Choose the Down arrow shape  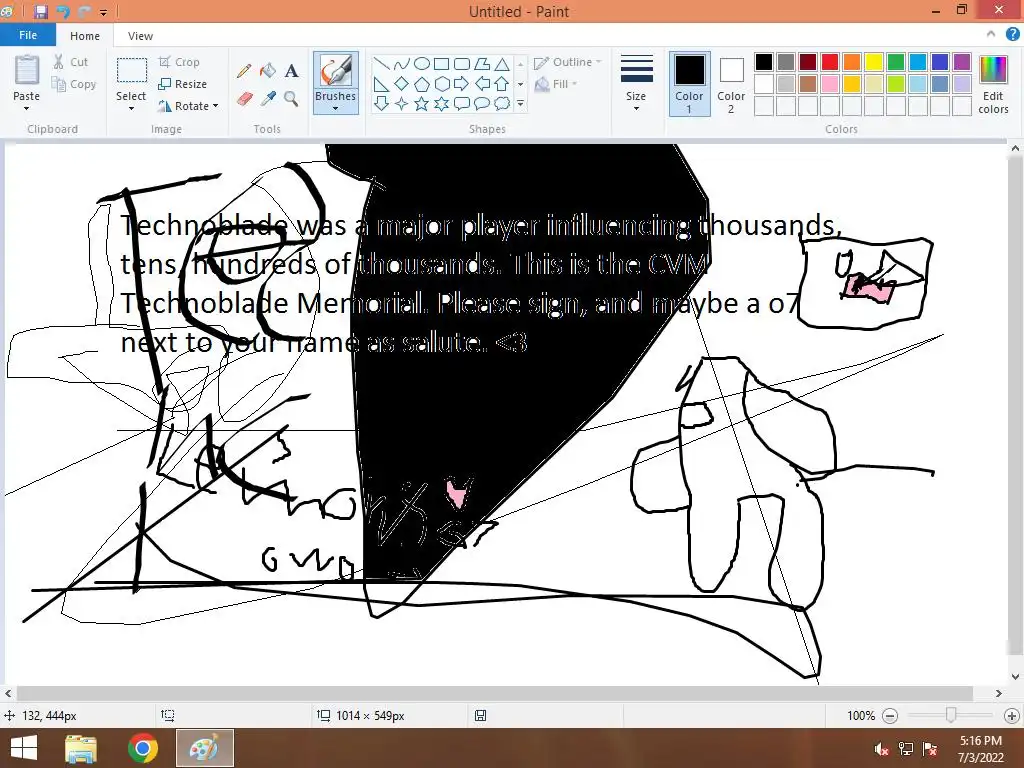(381, 103)
